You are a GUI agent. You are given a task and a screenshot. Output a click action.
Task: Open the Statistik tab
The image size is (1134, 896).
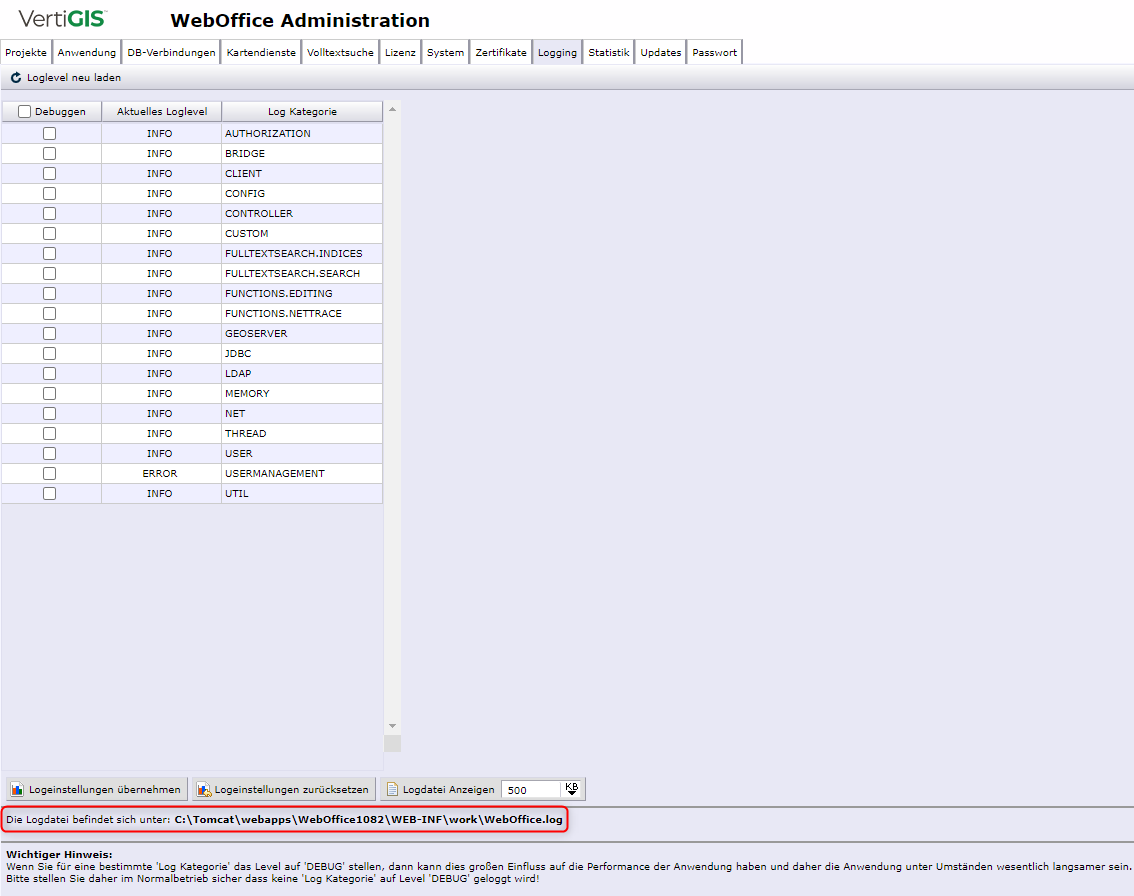pyautogui.click(x=609, y=52)
